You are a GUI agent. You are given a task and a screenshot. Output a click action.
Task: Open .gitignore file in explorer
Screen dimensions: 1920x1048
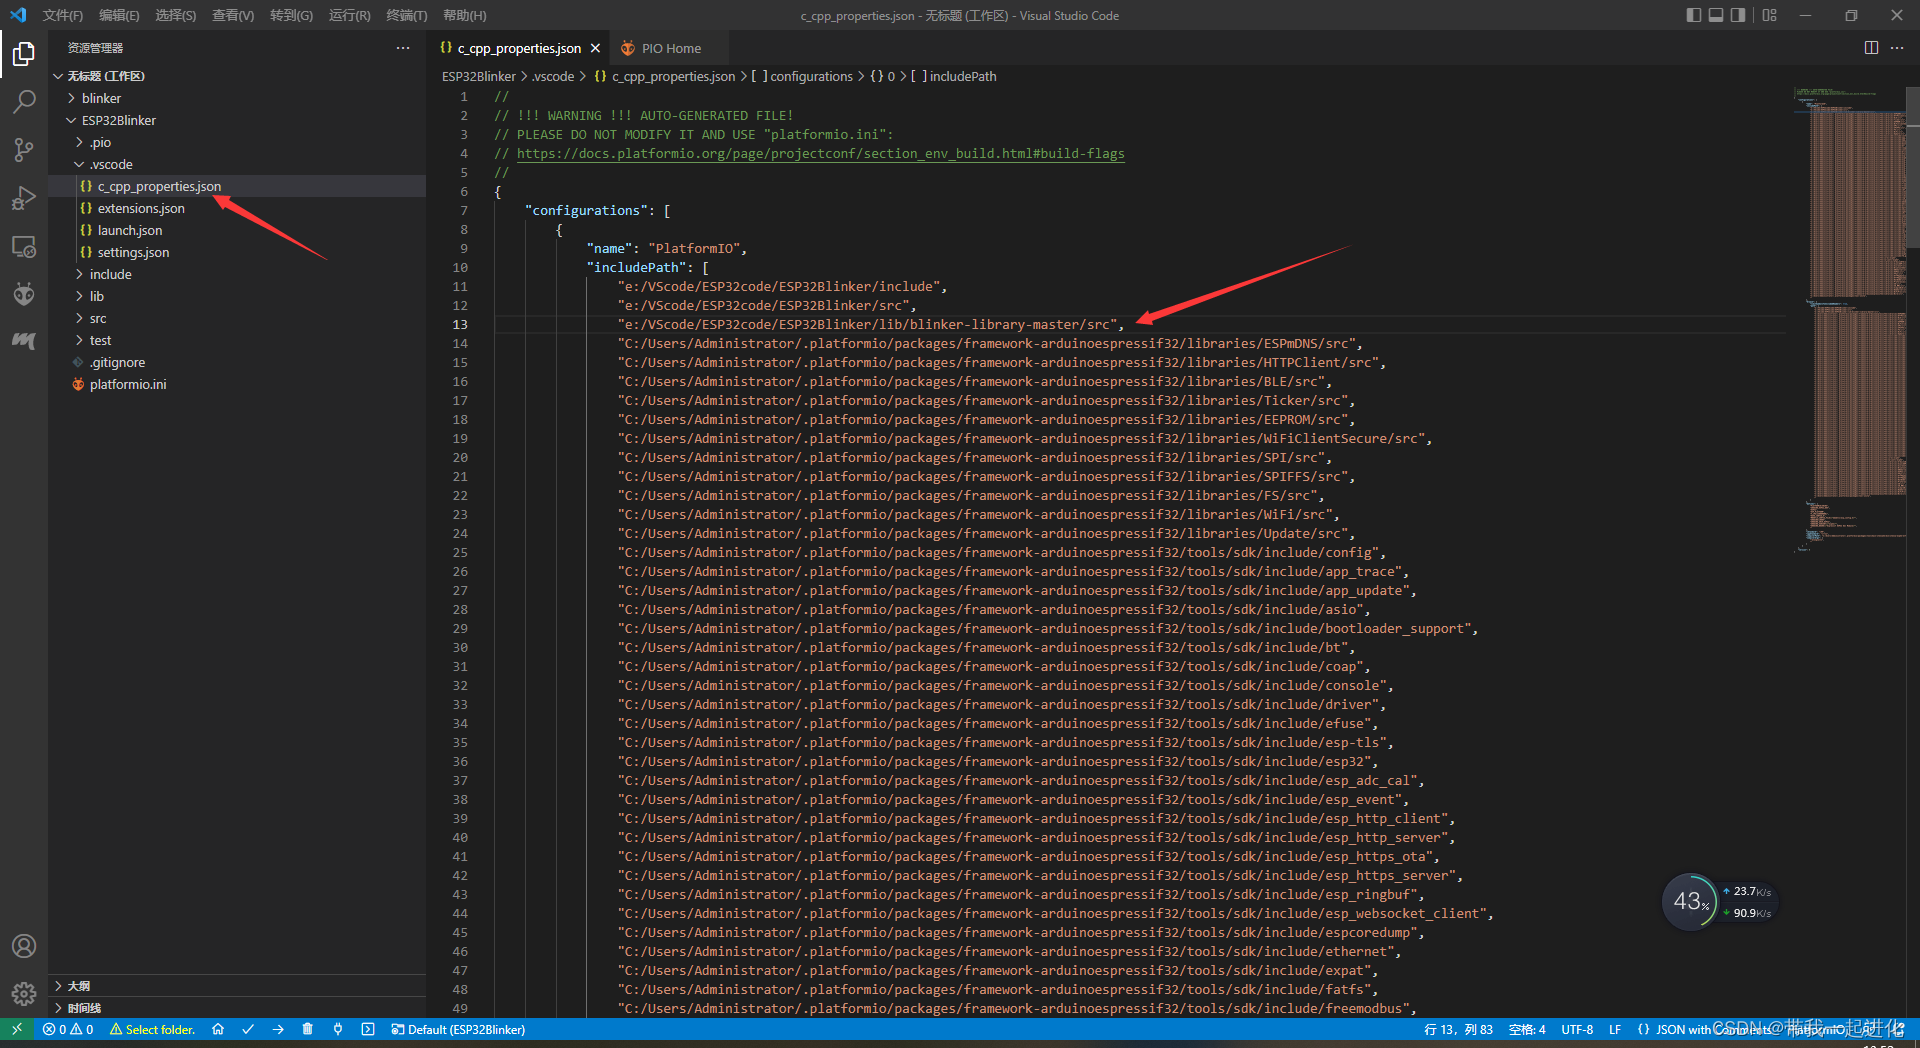click(x=237, y=362)
